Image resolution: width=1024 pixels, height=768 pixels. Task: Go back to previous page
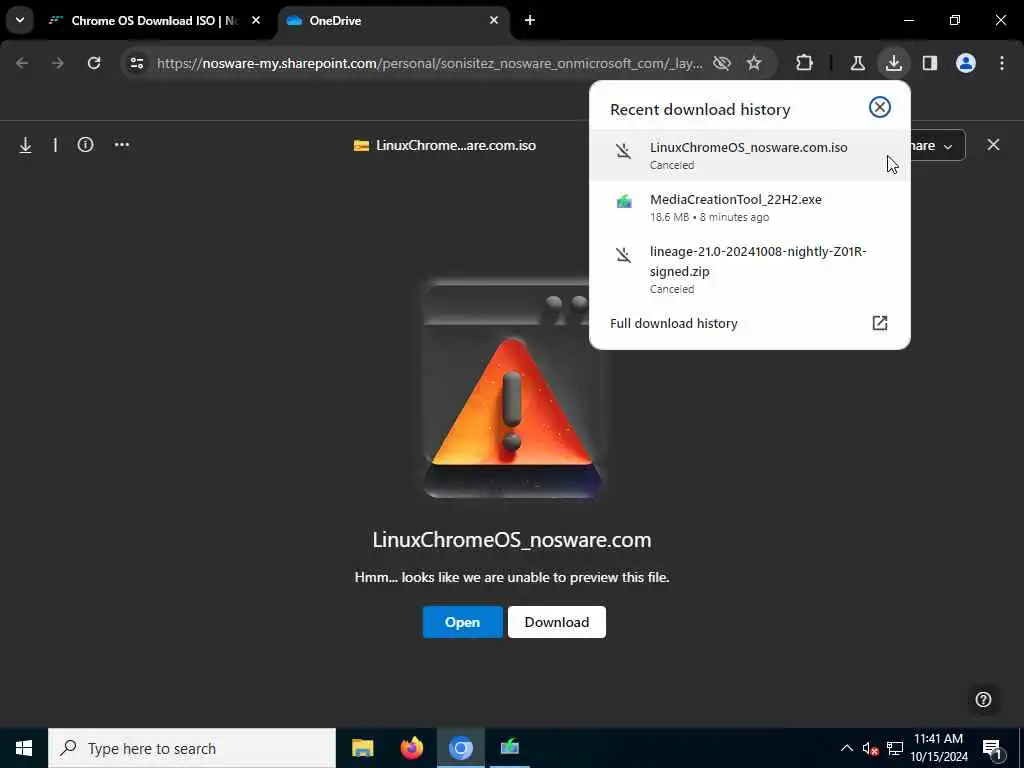(22, 63)
